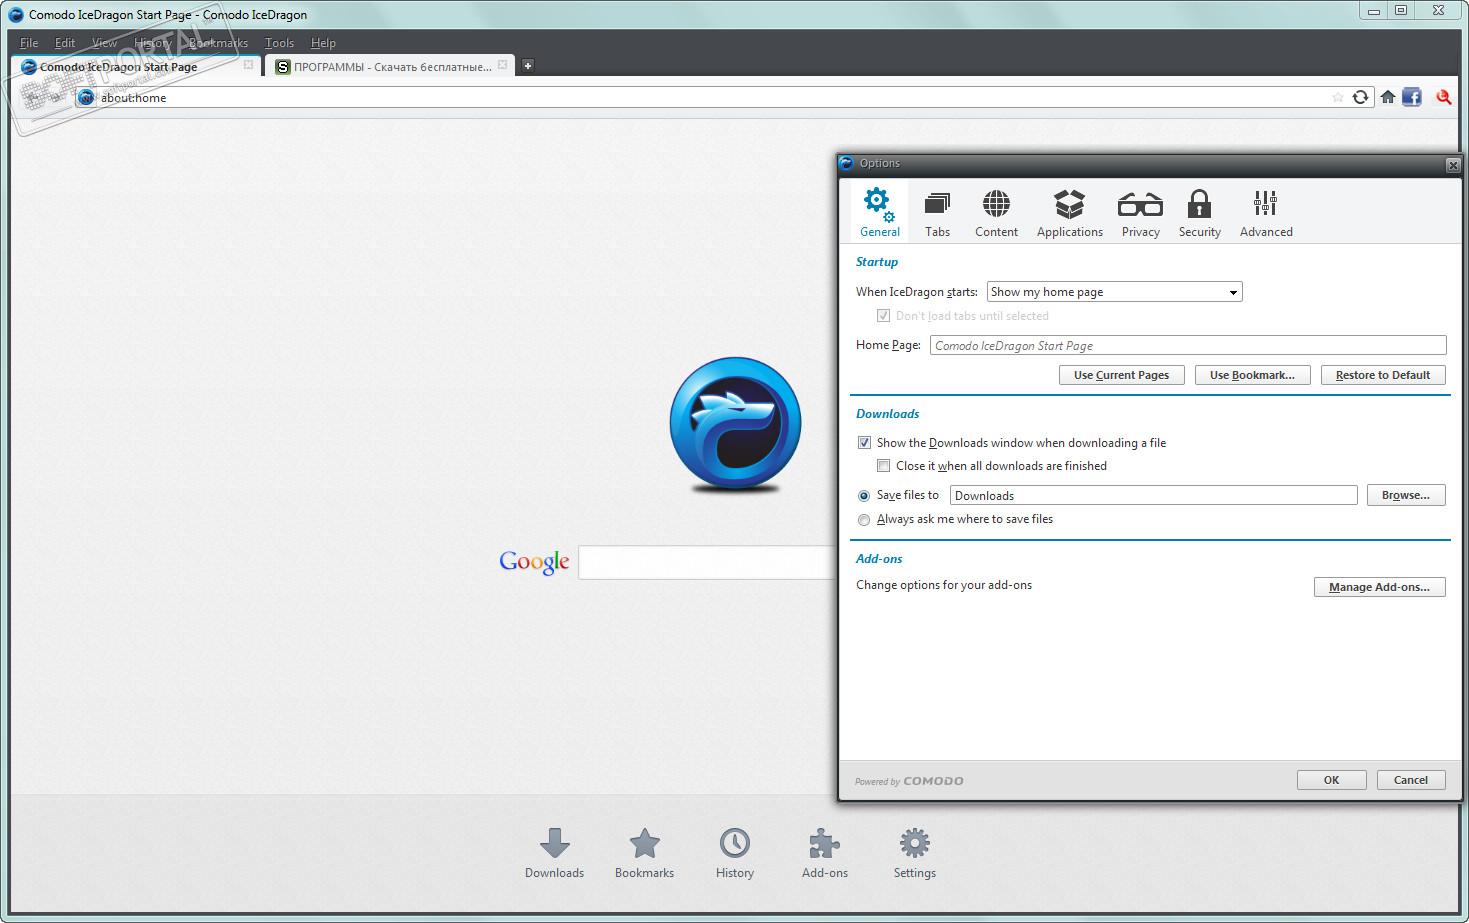Open the Advanced options panel
This screenshot has height=923, width=1469.
[x=1266, y=214]
